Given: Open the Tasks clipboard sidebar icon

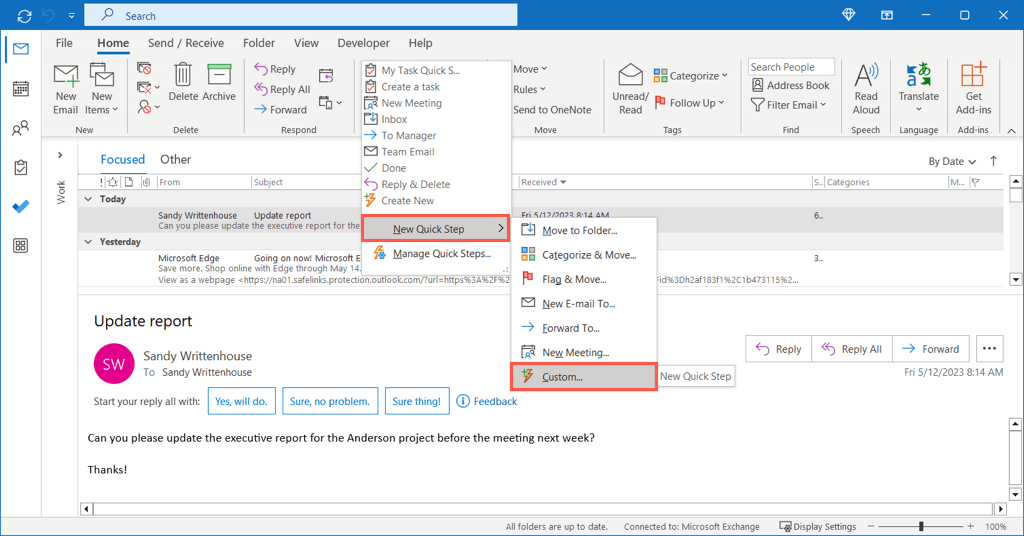Looking at the screenshot, I should point(21,167).
